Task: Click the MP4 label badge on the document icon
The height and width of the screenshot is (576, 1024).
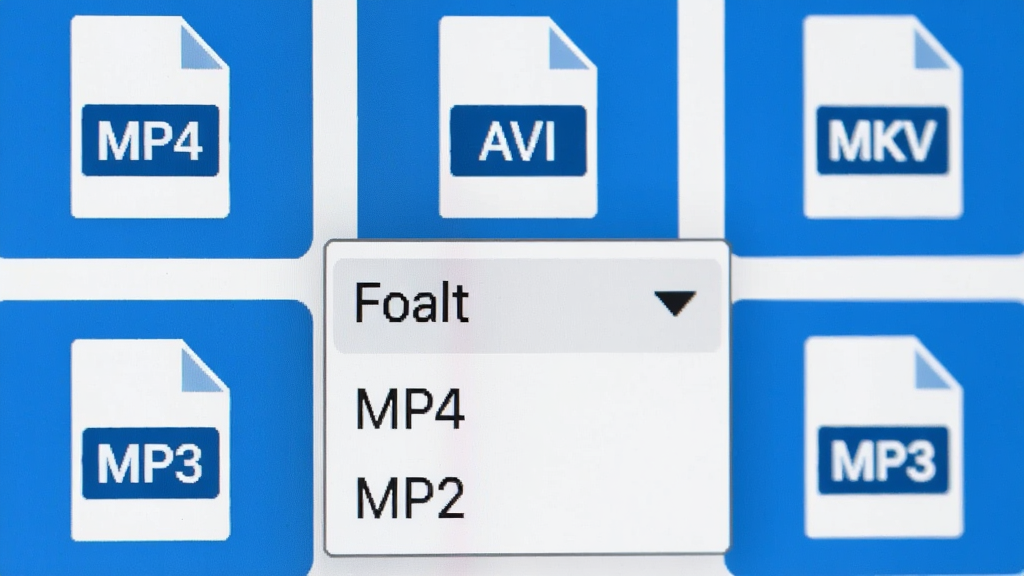Action: 150,140
